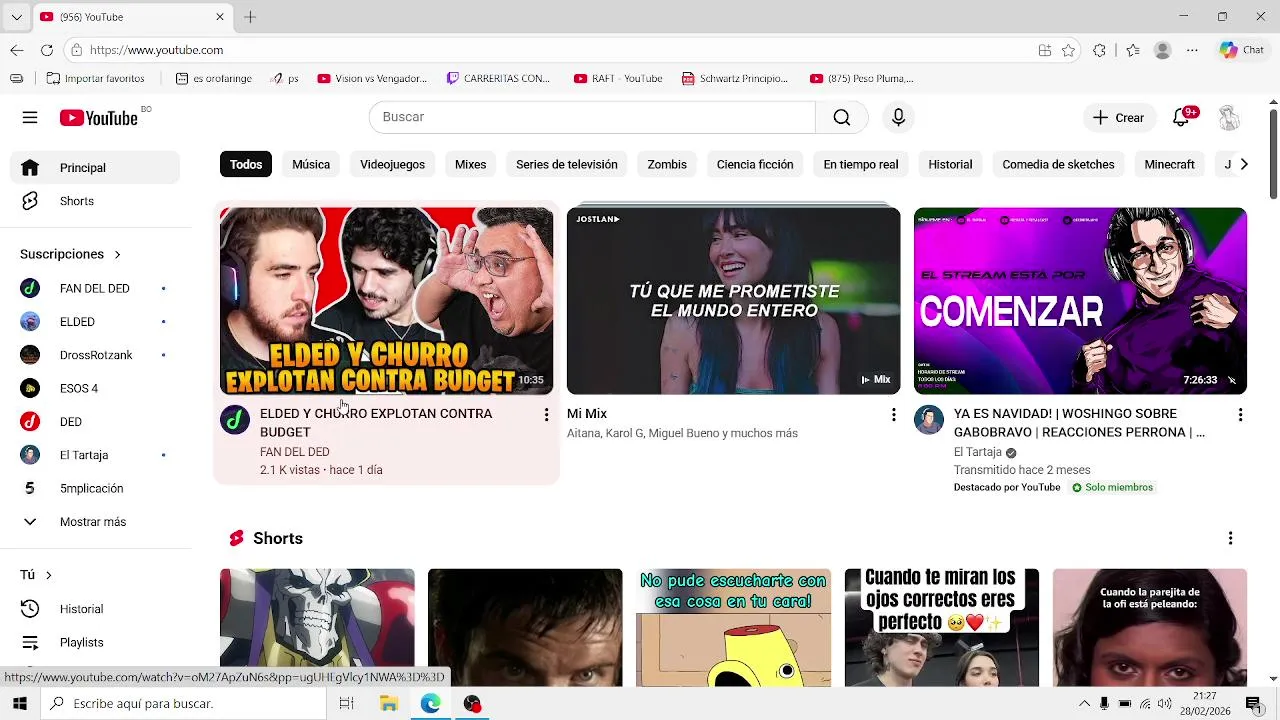Click the browser back arrow
1280x720 pixels.
[x=17, y=50]
